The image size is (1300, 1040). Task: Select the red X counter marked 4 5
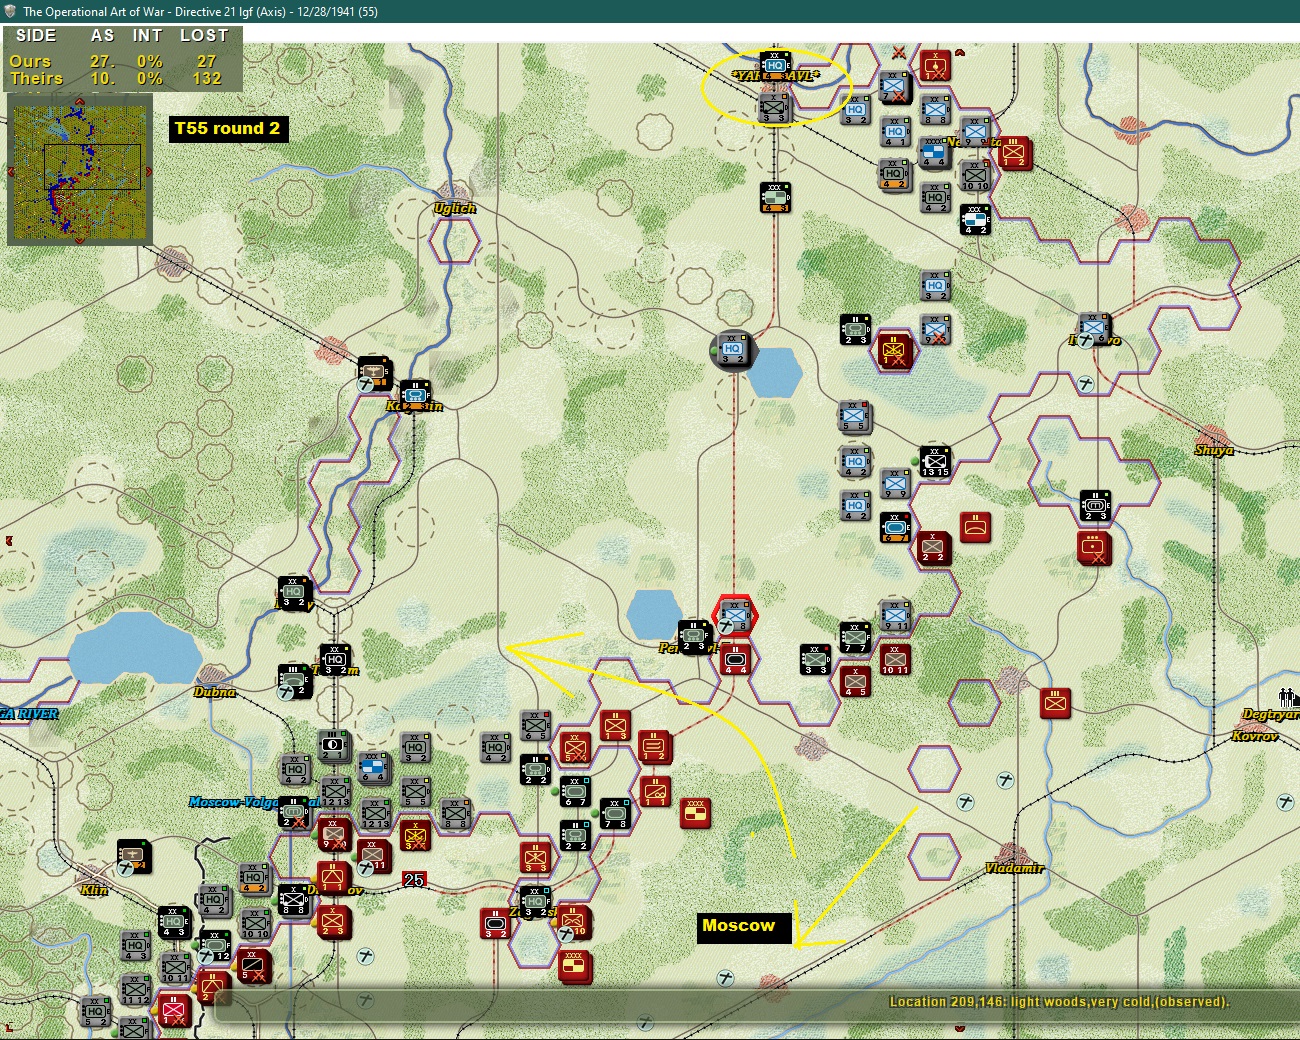(x=855, y=681)
